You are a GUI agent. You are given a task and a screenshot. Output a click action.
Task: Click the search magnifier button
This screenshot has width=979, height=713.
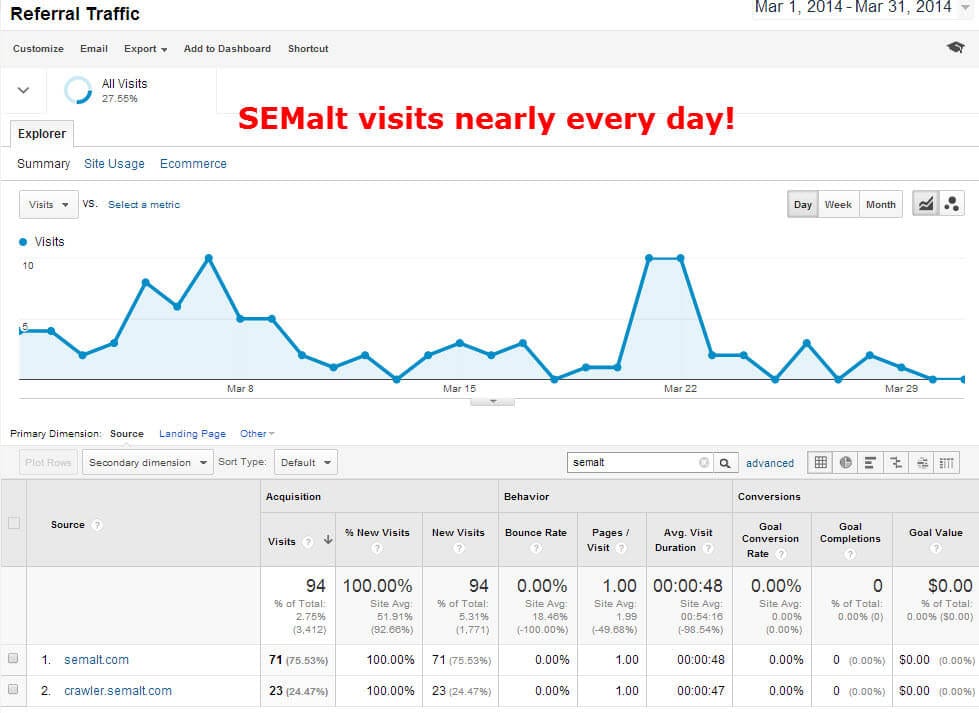coord(725,463)
